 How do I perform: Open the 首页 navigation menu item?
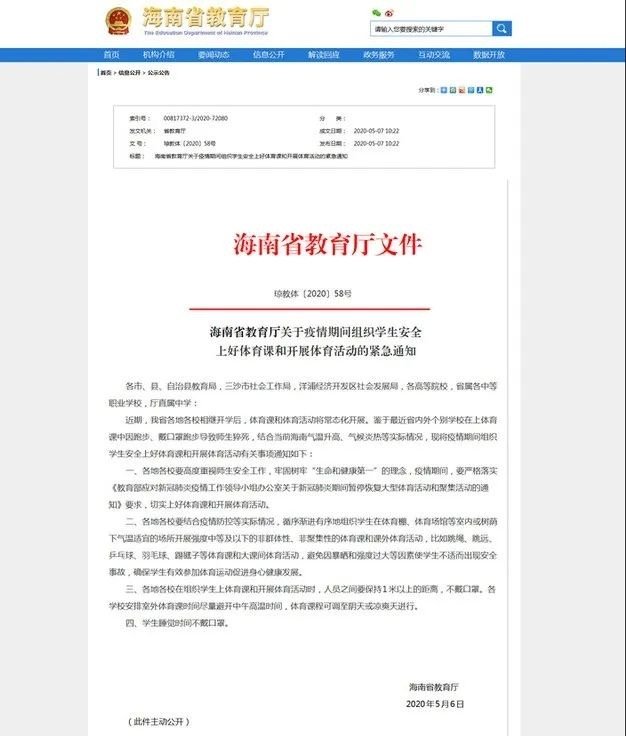[x=112, y=54]
